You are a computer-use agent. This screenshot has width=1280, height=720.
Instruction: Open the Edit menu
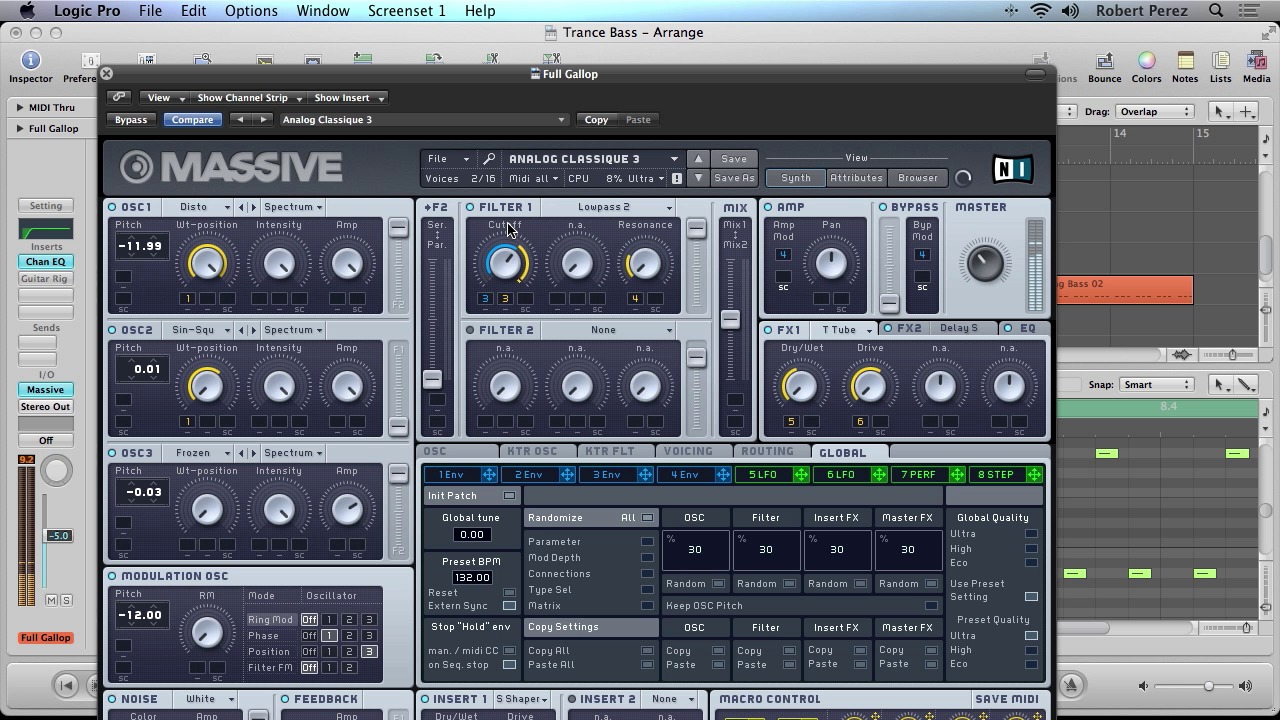point(193,11)
